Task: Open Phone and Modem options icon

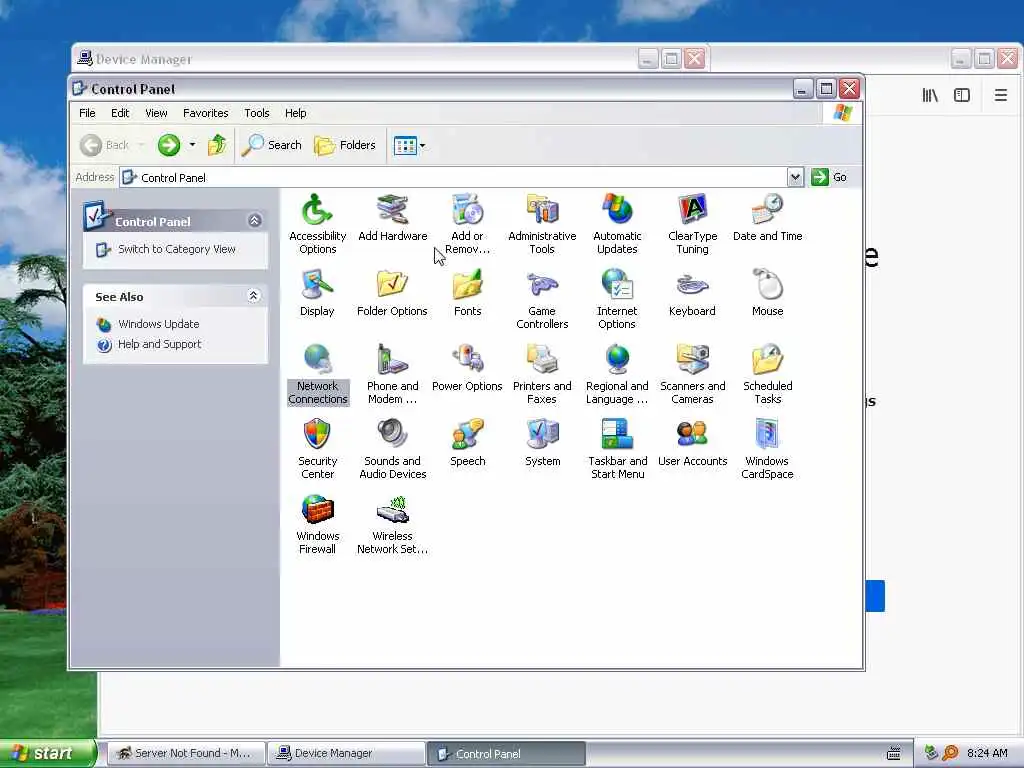Action: 392,374
